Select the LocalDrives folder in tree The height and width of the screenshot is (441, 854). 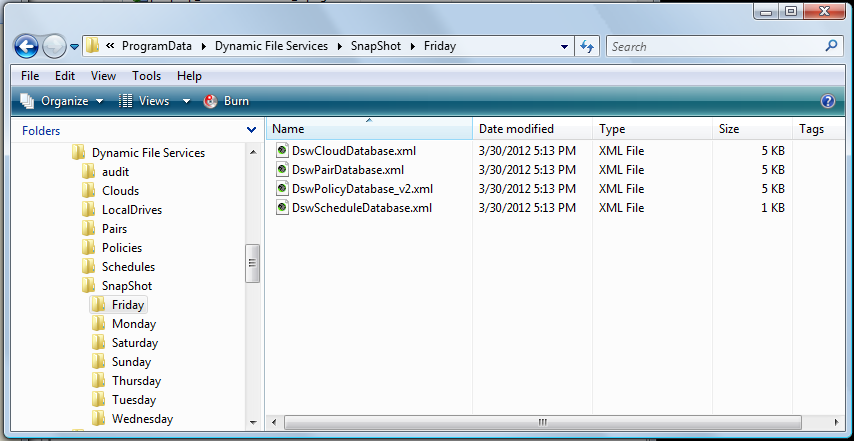point(121,210)
